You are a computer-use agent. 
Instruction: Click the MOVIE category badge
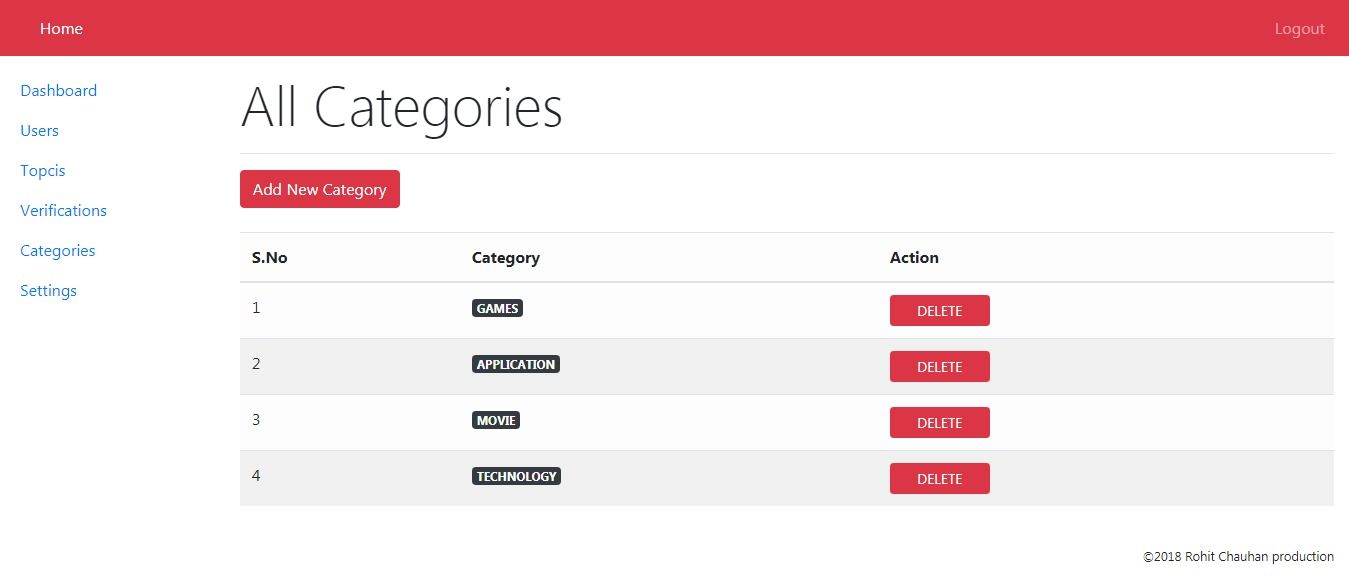pos(496,420)
